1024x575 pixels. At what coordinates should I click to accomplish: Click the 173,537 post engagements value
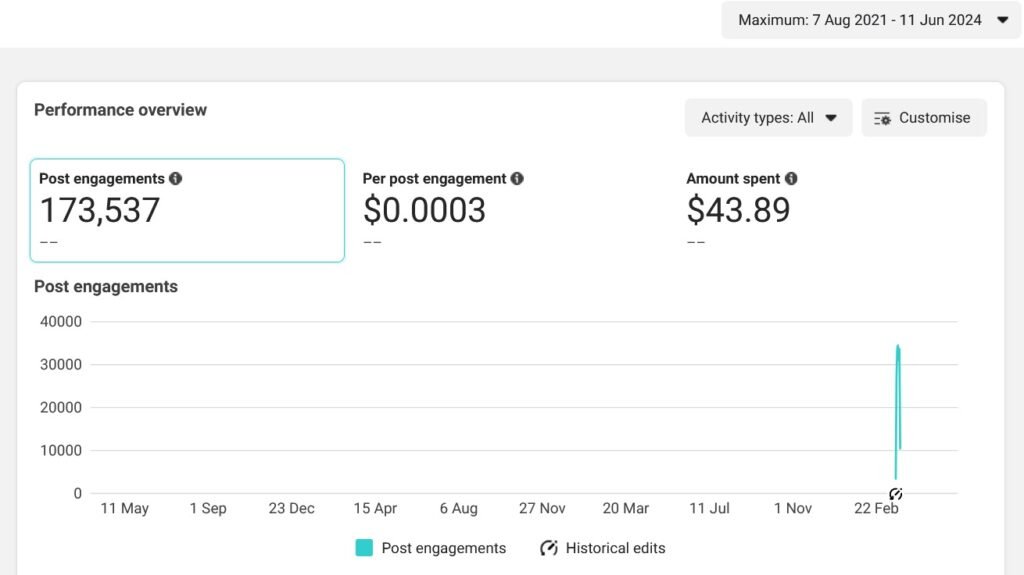coord(100,211)
